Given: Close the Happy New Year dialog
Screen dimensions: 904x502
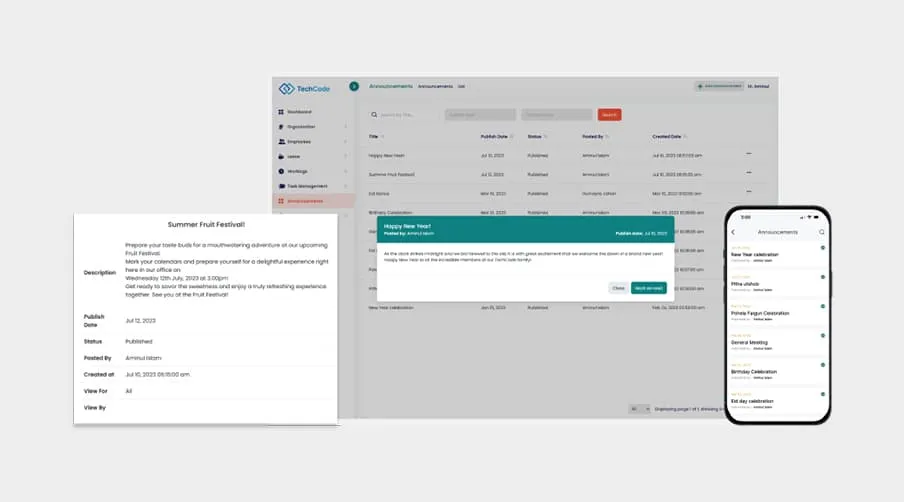Looking at the screenshot, I should click(x=619, y=288).
